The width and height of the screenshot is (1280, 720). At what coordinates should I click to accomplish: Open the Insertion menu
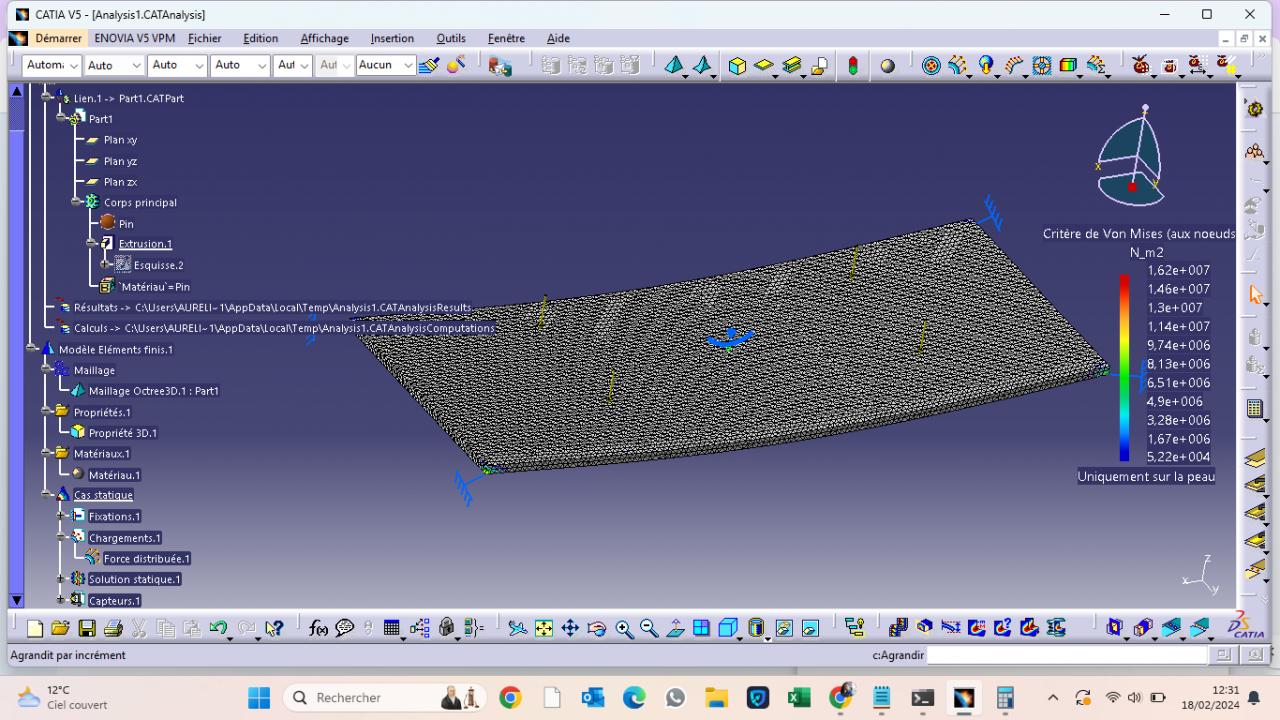point(391,38)
